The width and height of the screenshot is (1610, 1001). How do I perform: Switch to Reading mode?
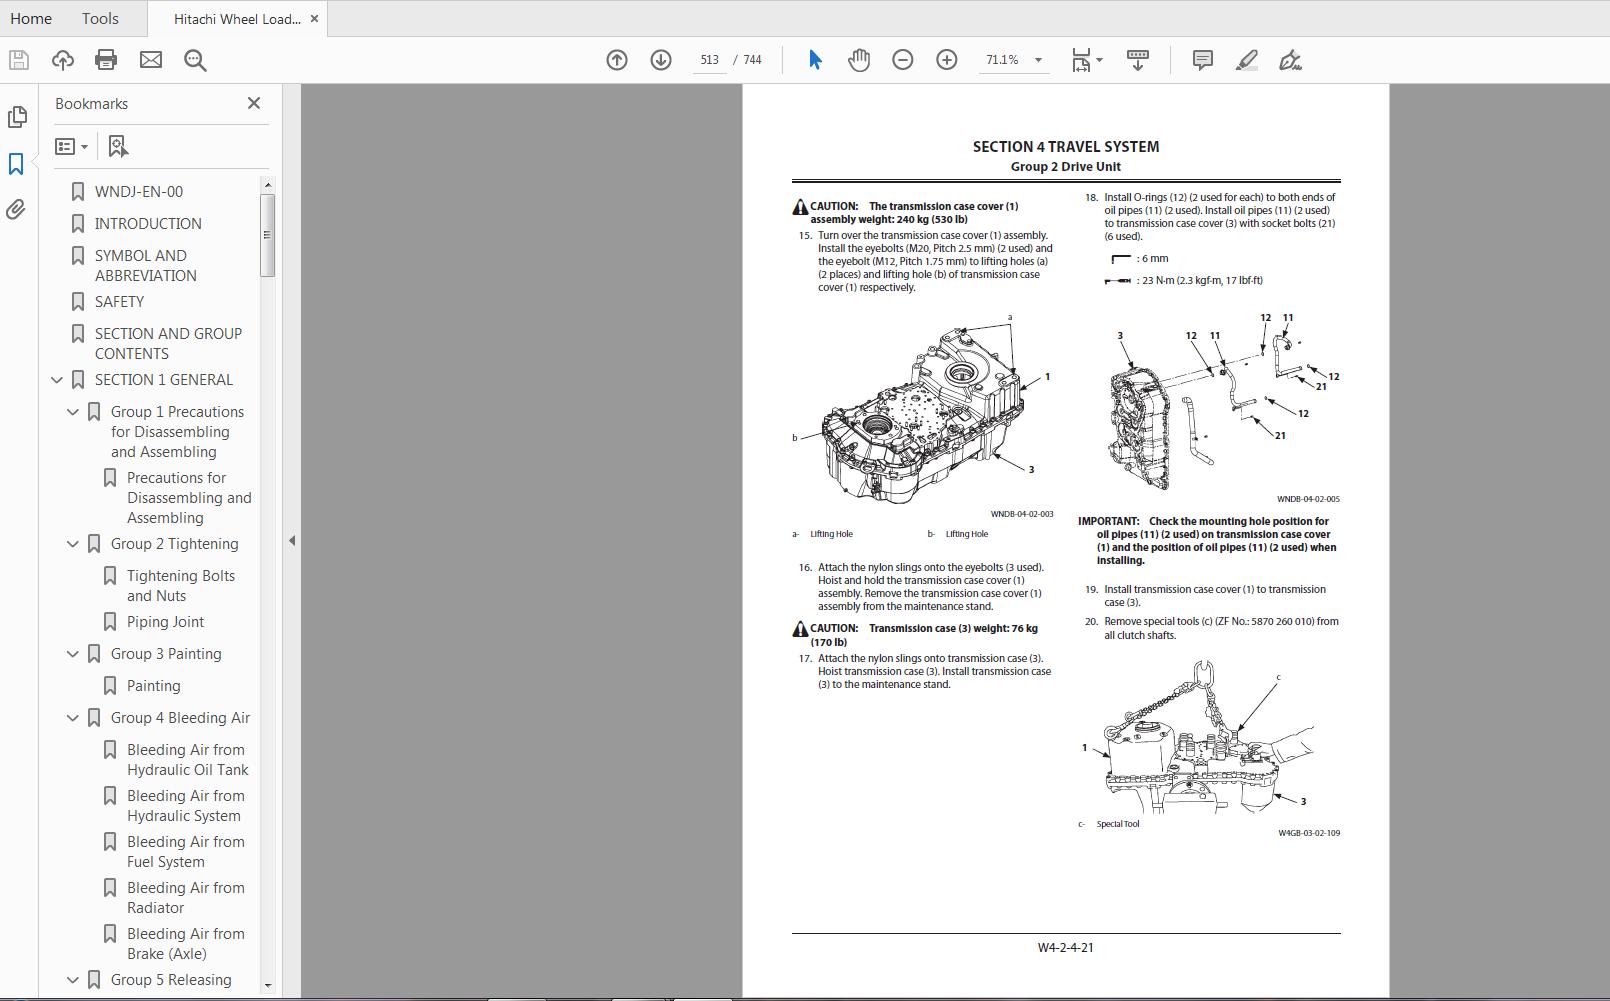1139,60
